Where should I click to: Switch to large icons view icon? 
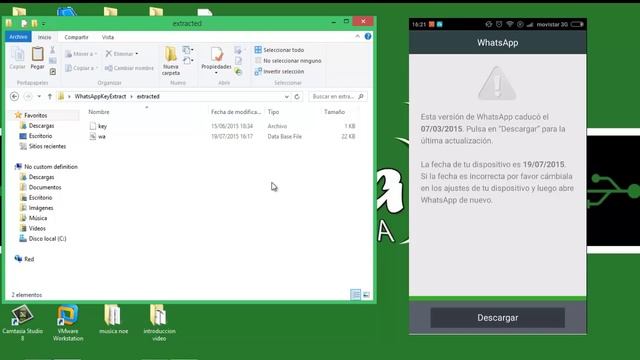366,295
